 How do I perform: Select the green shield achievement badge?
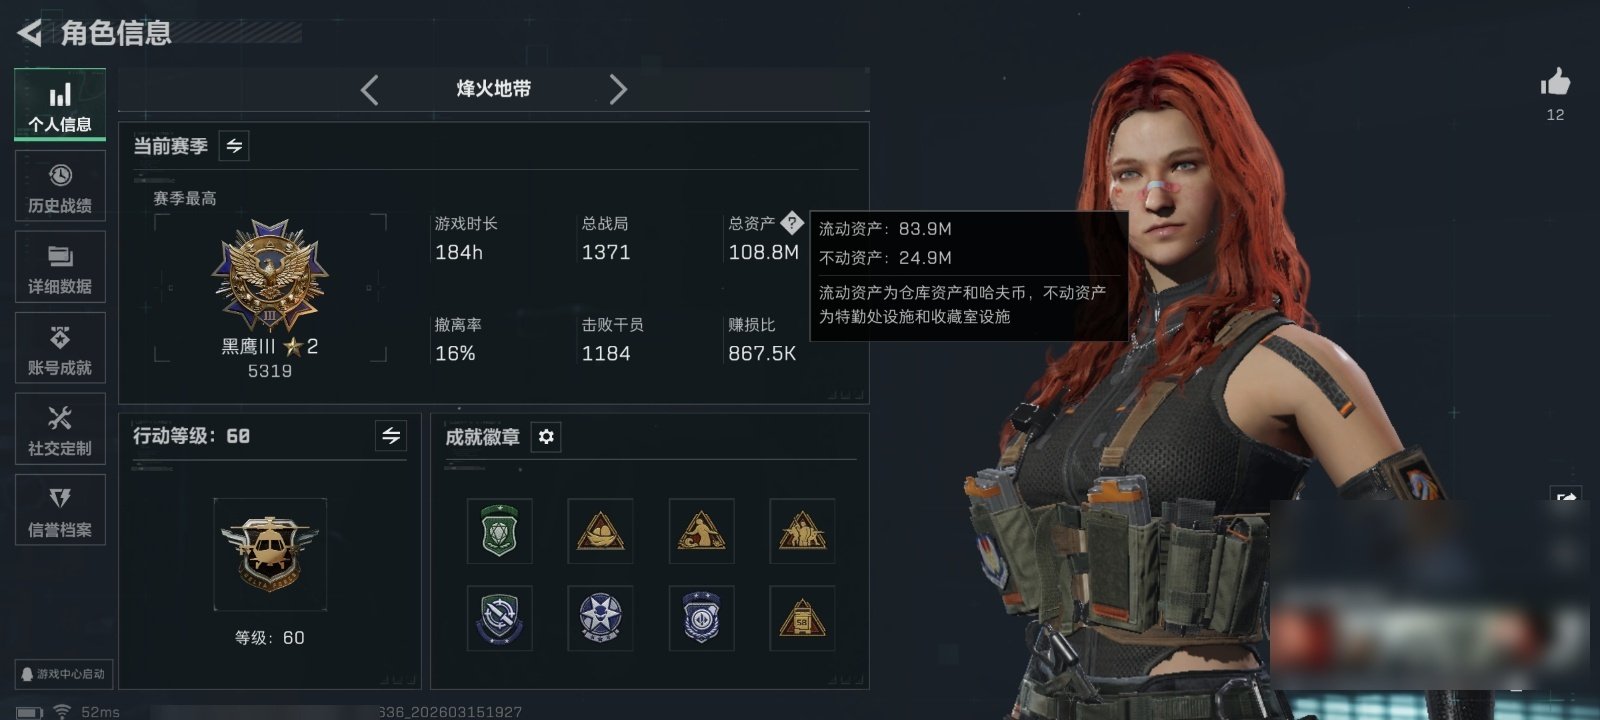click(x=499, y=531)
